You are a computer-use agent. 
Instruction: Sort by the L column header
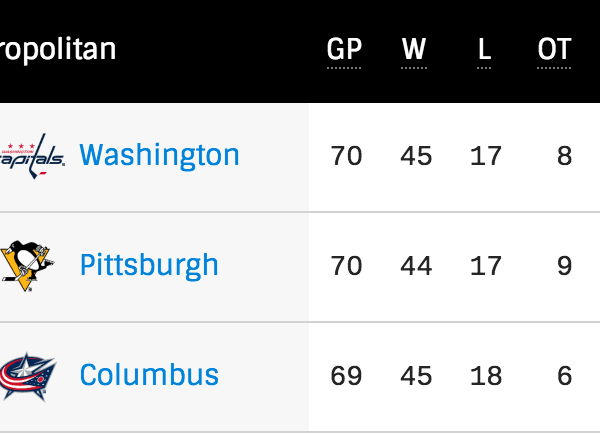click(x=484, y=49)
